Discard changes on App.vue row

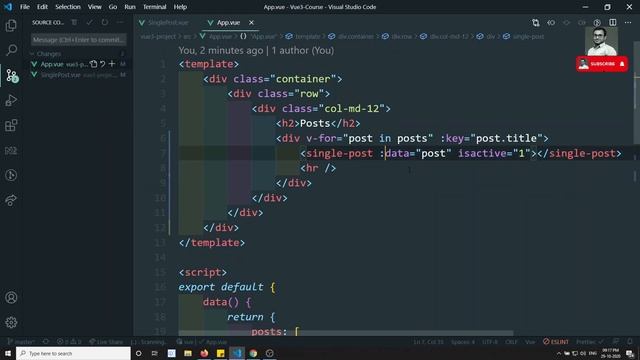pyautogui.click(x=103, y=64)
